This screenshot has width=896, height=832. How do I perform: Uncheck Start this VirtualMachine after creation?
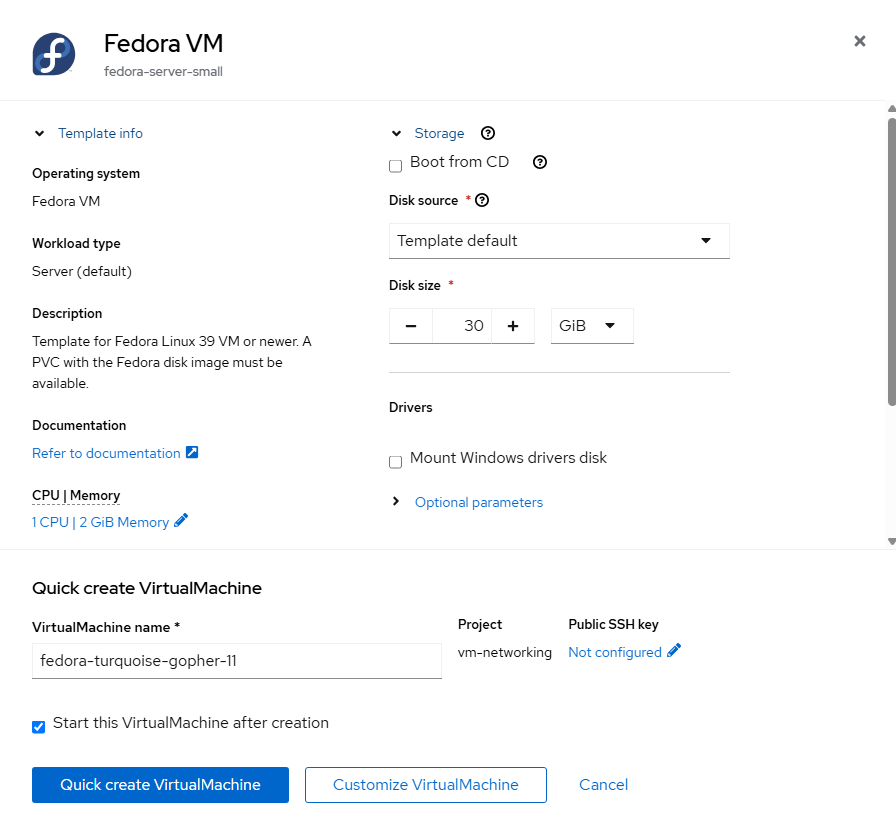pyautogui.click(x=38, y=727)
